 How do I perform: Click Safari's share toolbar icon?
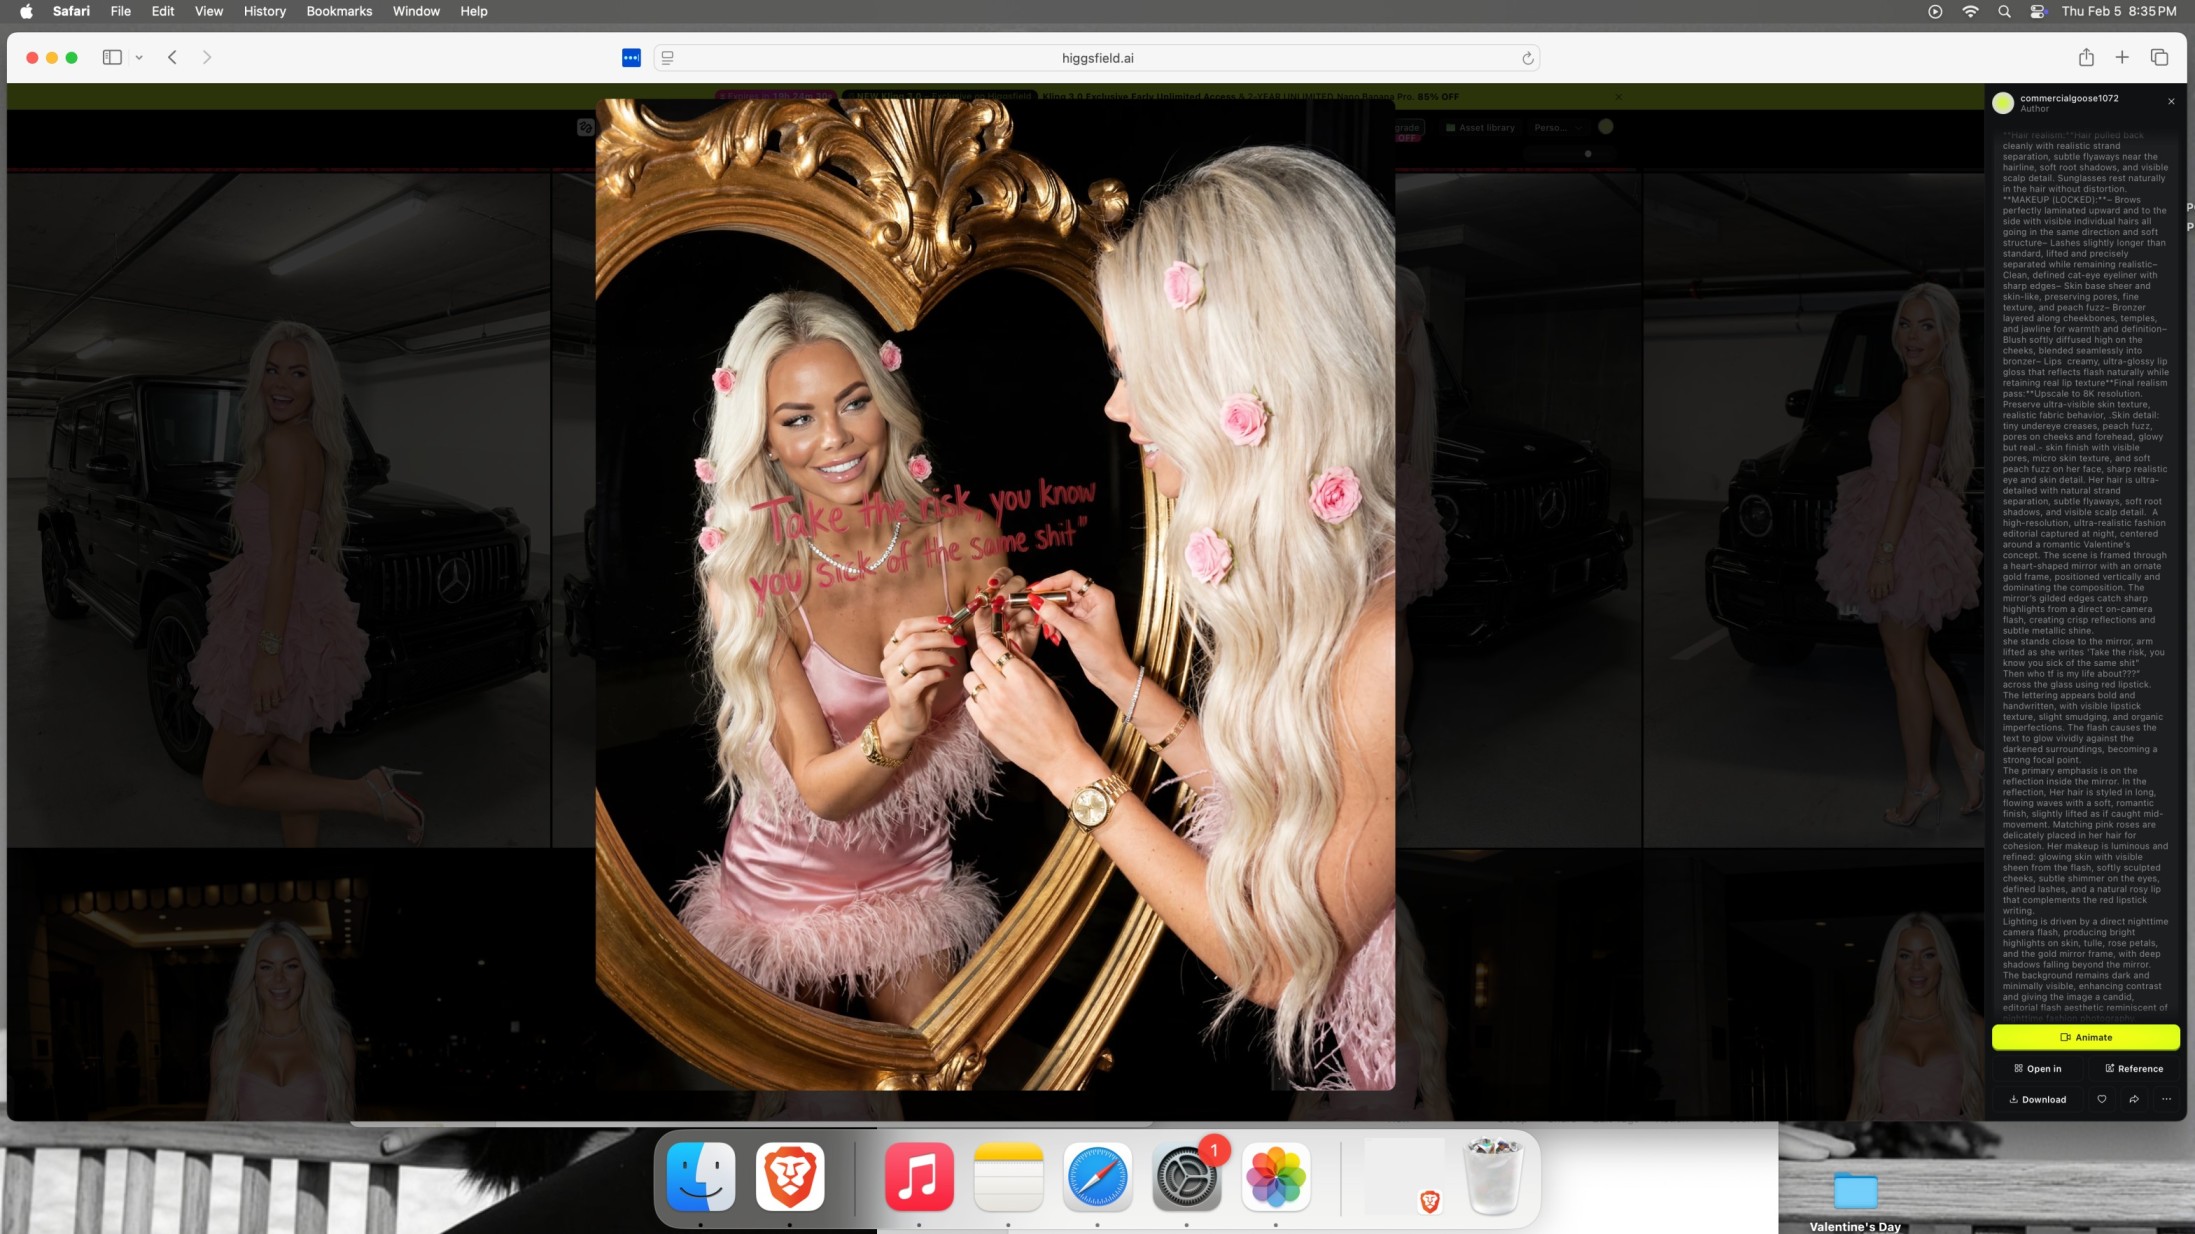(x=2085, y=57)
